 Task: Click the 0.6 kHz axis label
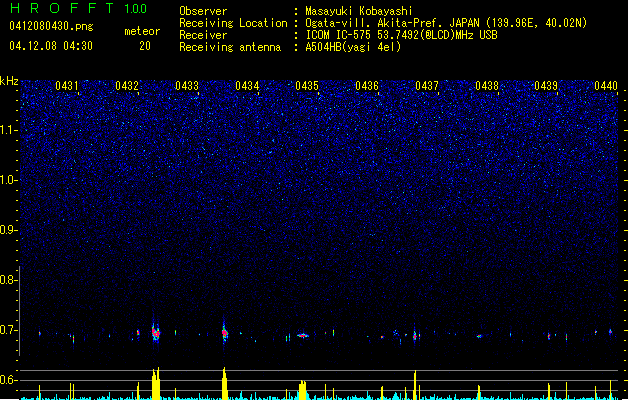9,380
